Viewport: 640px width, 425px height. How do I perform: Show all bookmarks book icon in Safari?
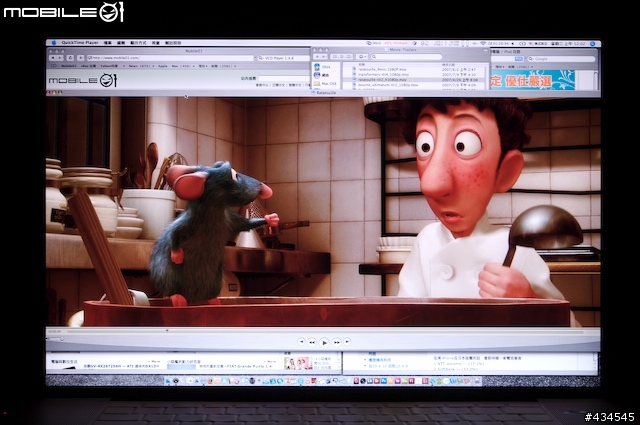(53, 66)
